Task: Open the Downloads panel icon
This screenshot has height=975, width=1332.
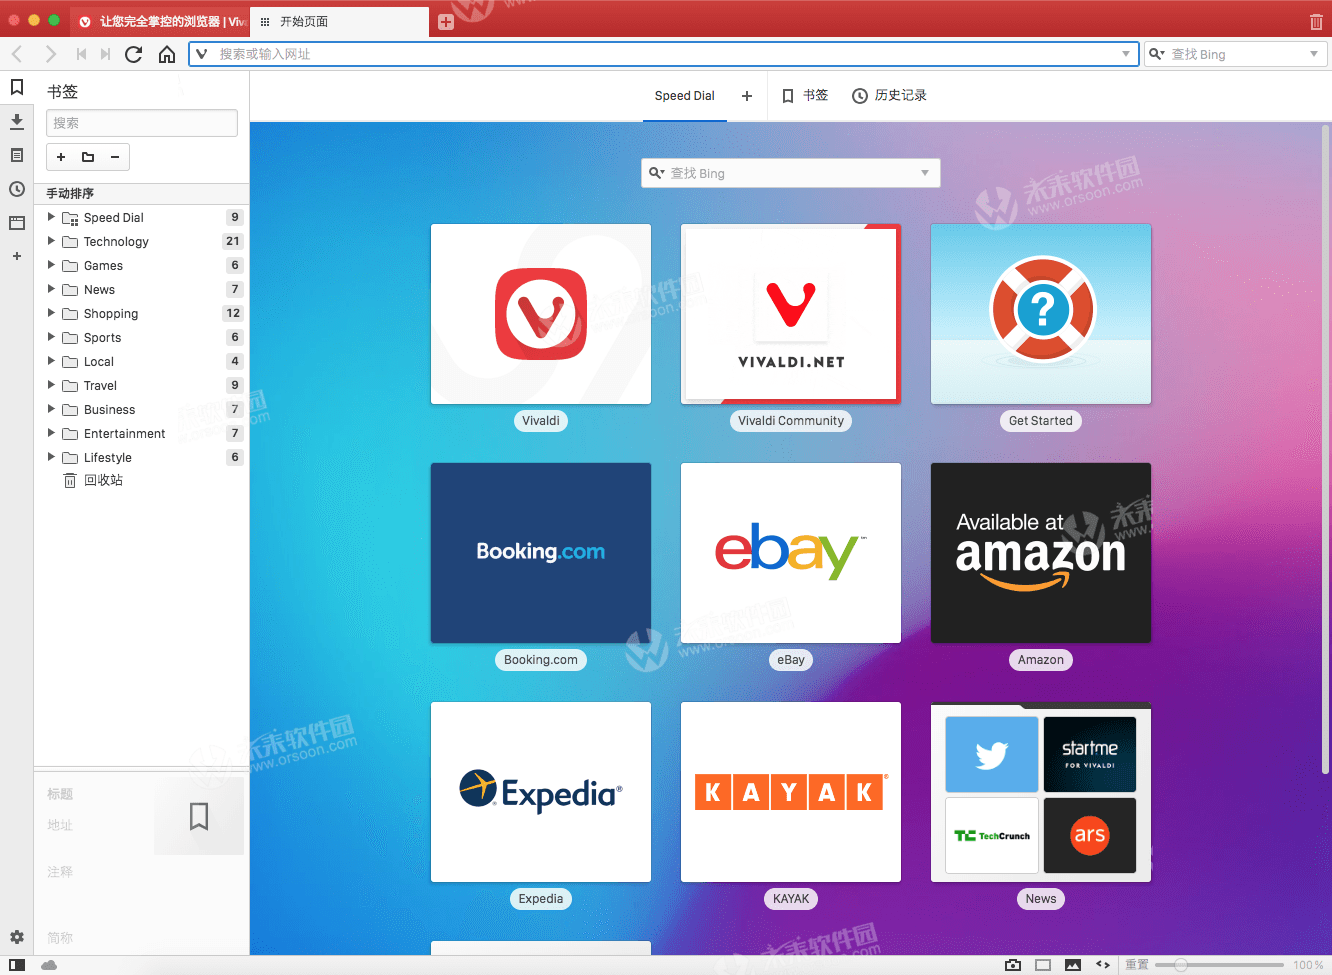Action: (x=17, y=122)
